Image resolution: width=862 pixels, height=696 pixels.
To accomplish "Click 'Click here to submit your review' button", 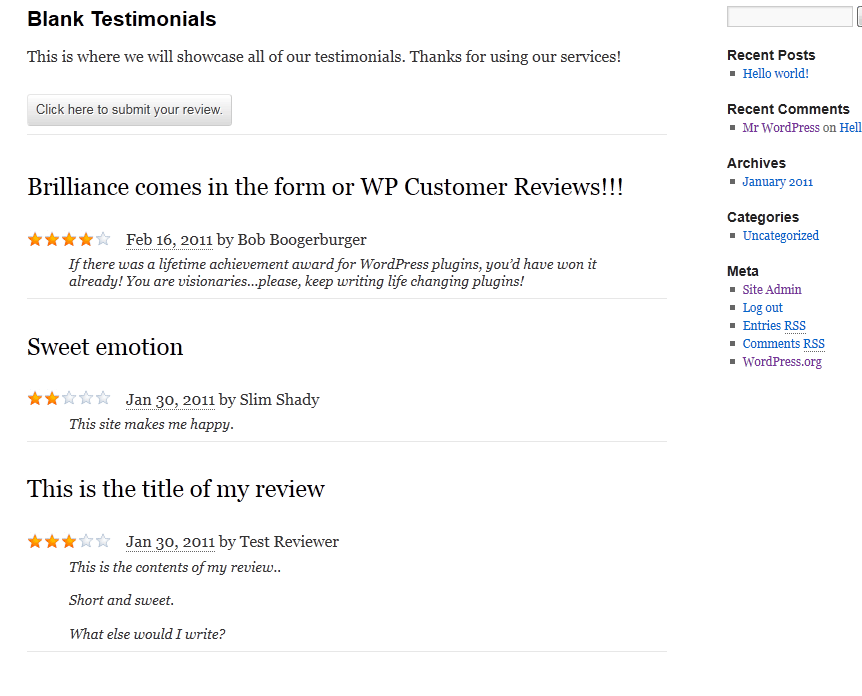I will click(x=129, y=110).
